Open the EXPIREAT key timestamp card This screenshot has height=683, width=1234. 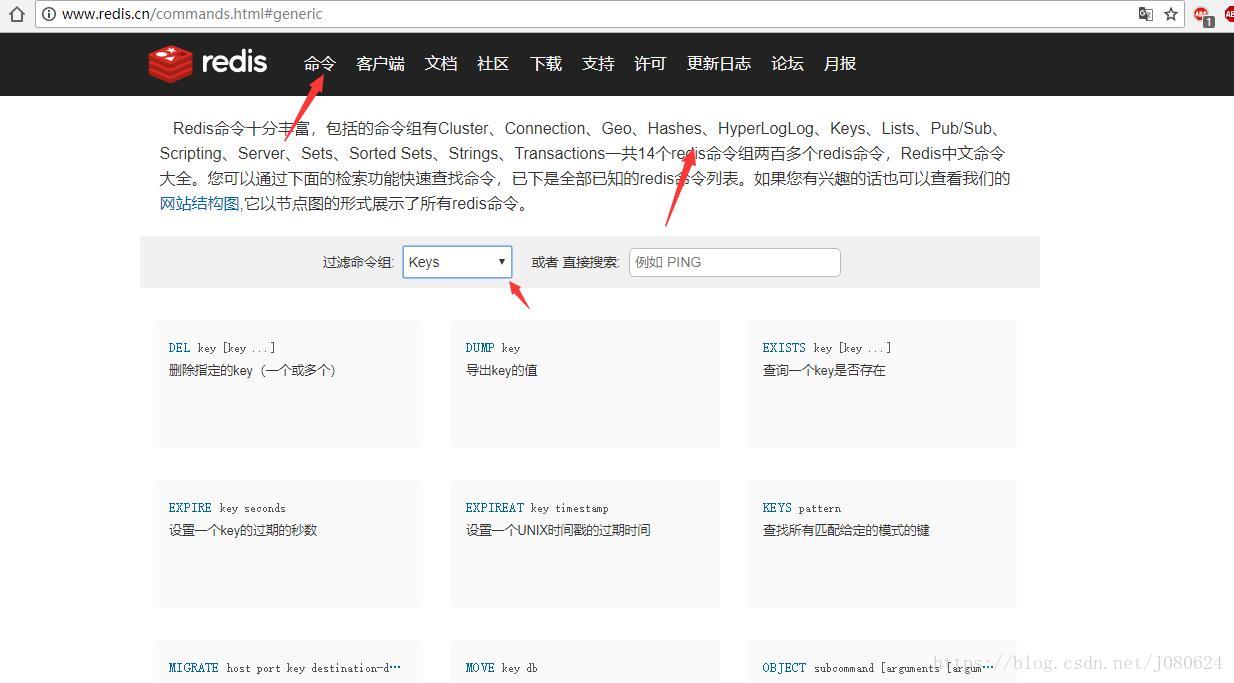click(585, 544)
